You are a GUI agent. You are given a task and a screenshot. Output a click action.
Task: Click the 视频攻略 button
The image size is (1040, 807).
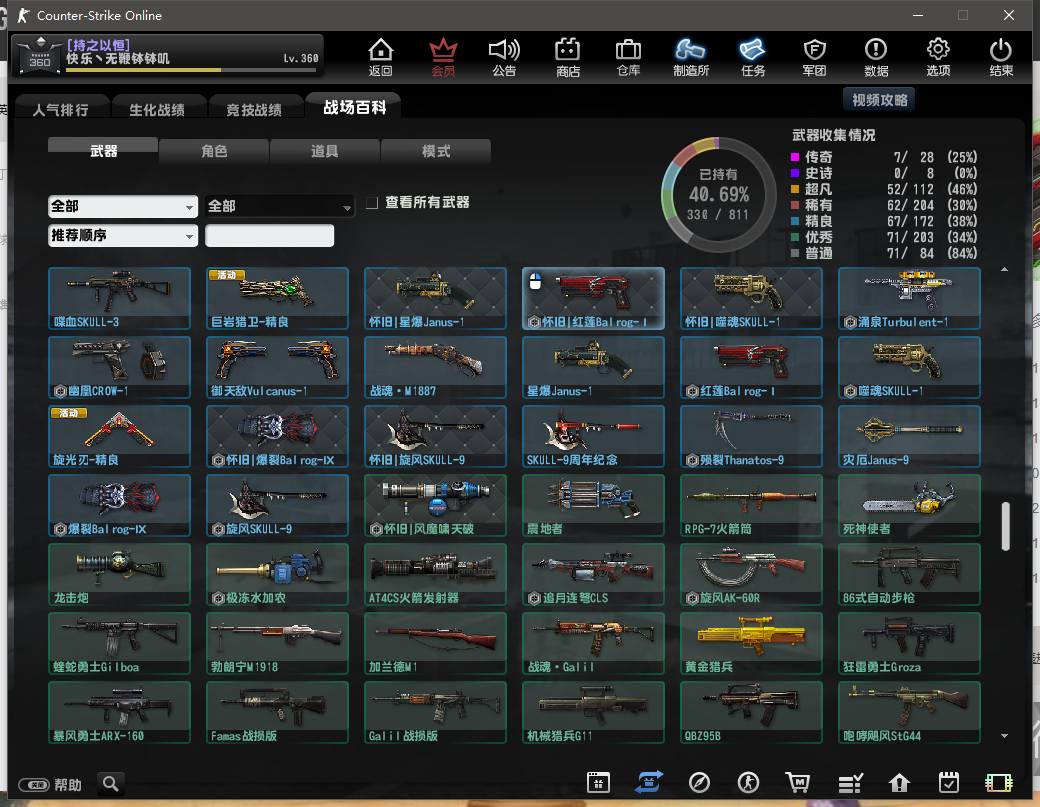coord(879,100)
